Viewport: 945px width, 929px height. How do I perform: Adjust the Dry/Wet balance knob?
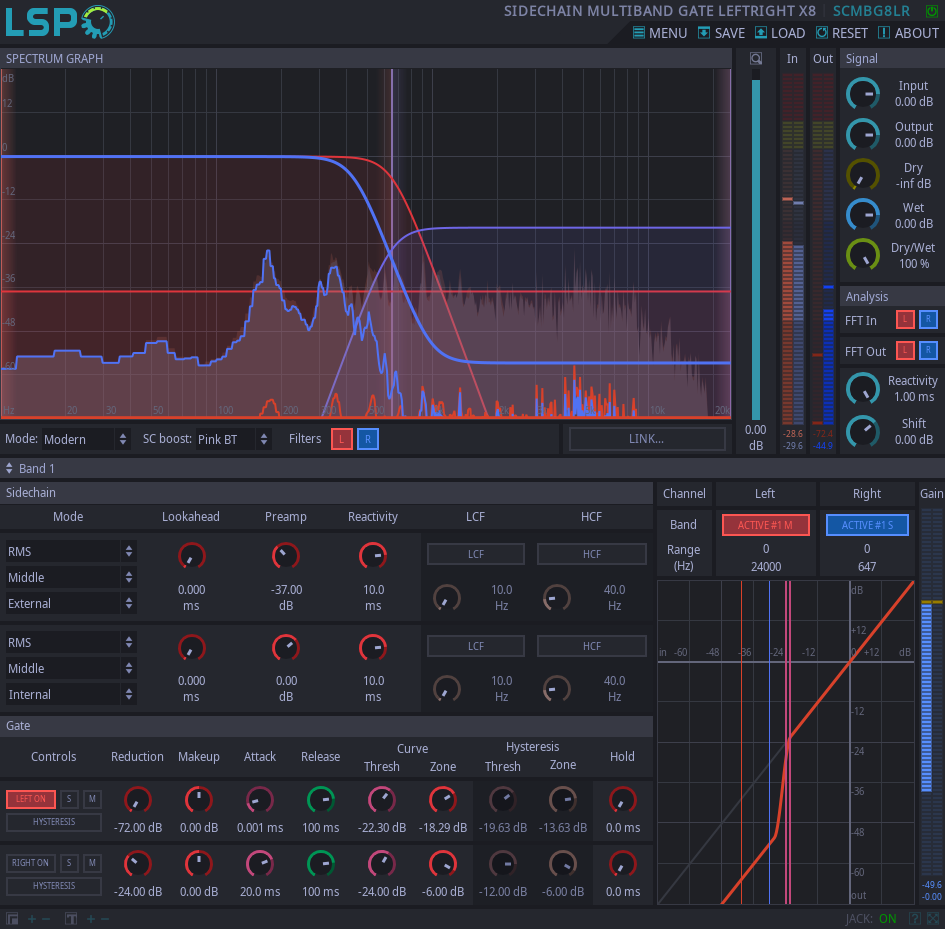click(x=863, y=255)
